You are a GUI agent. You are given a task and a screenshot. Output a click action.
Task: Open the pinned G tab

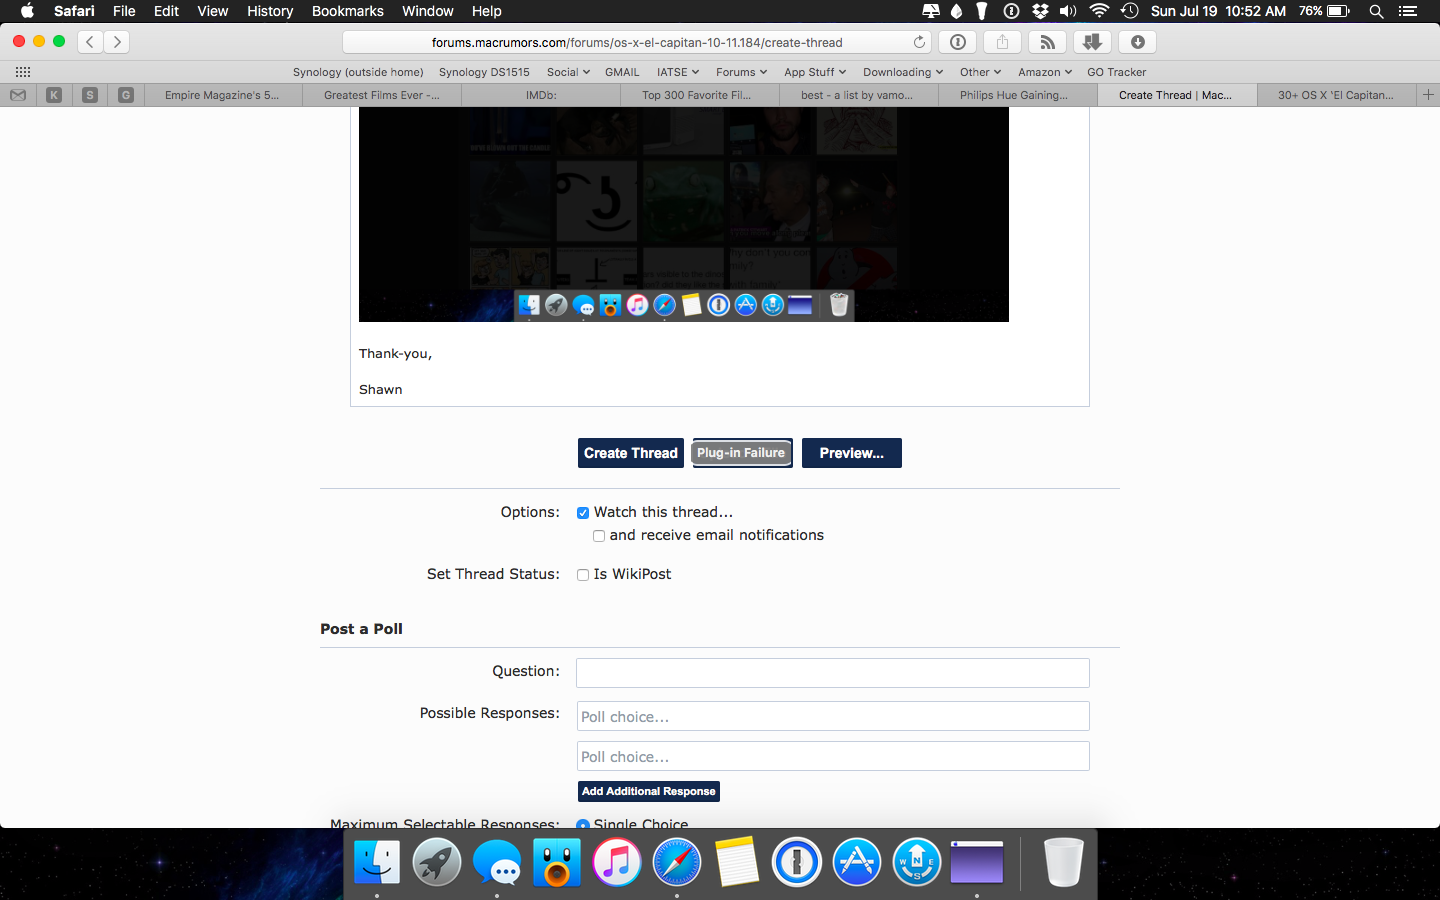tap(126, 95)
